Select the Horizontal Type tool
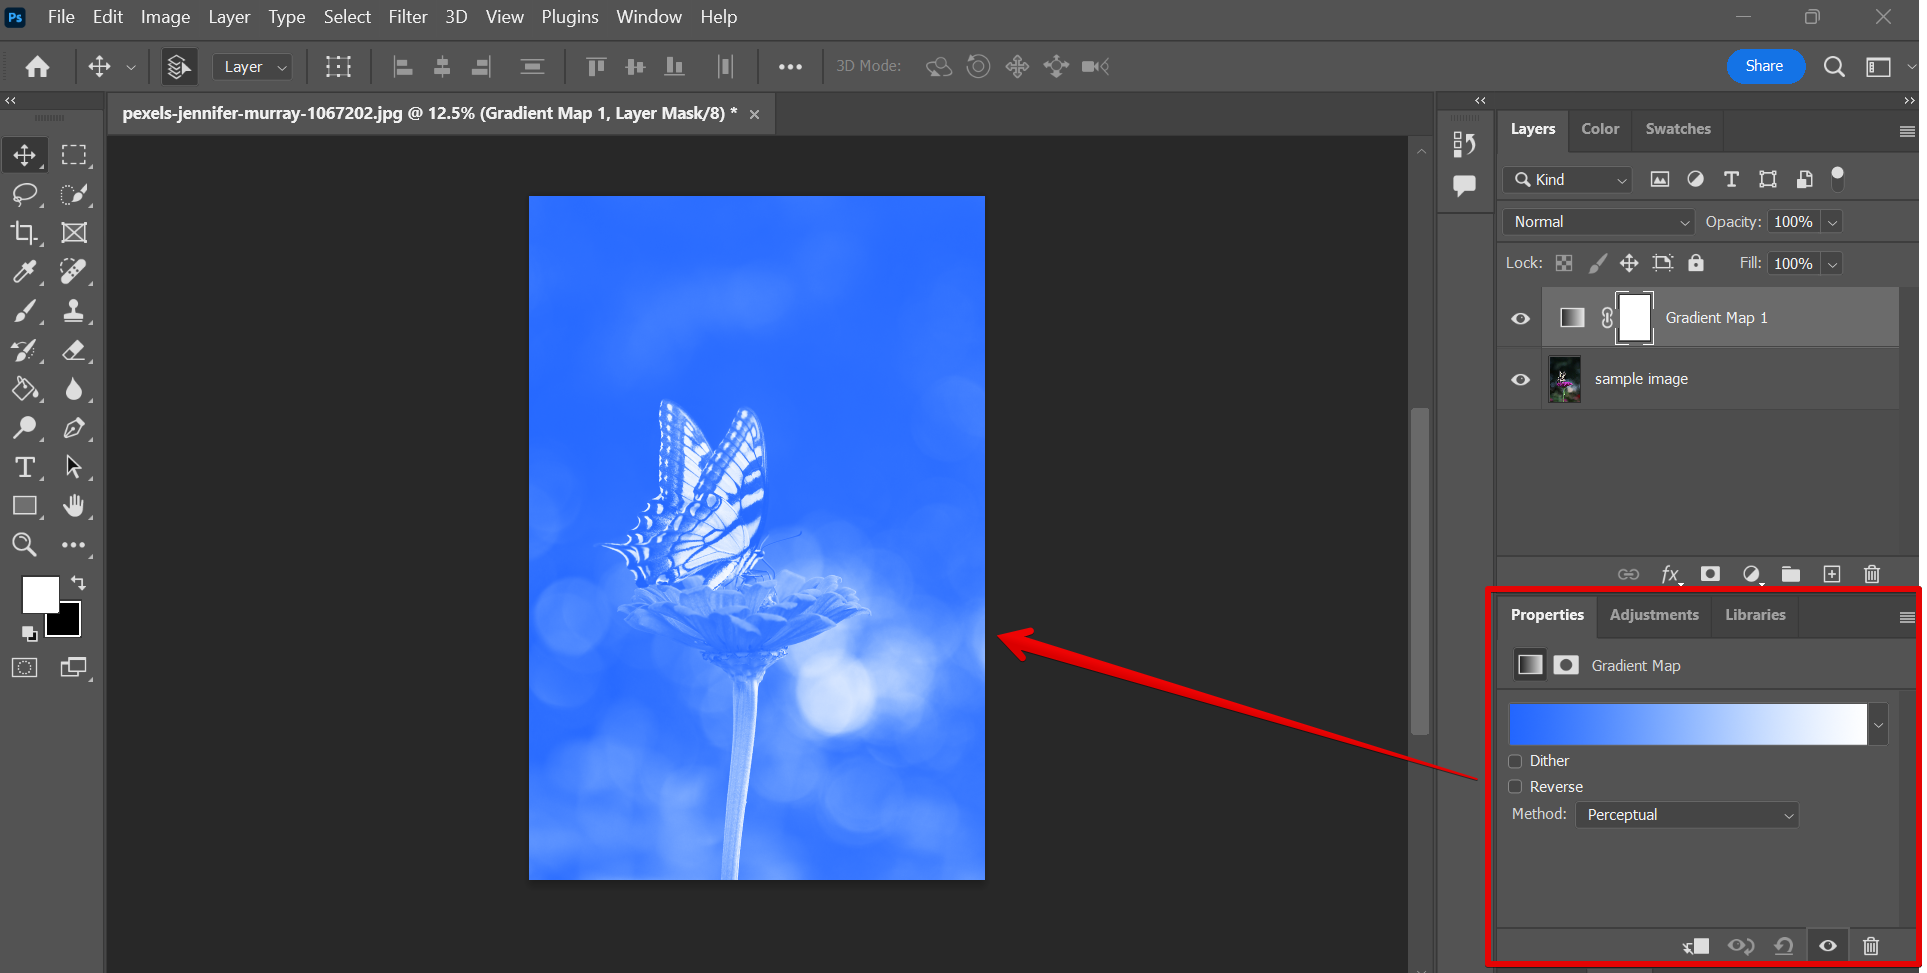 coord(24,467)
